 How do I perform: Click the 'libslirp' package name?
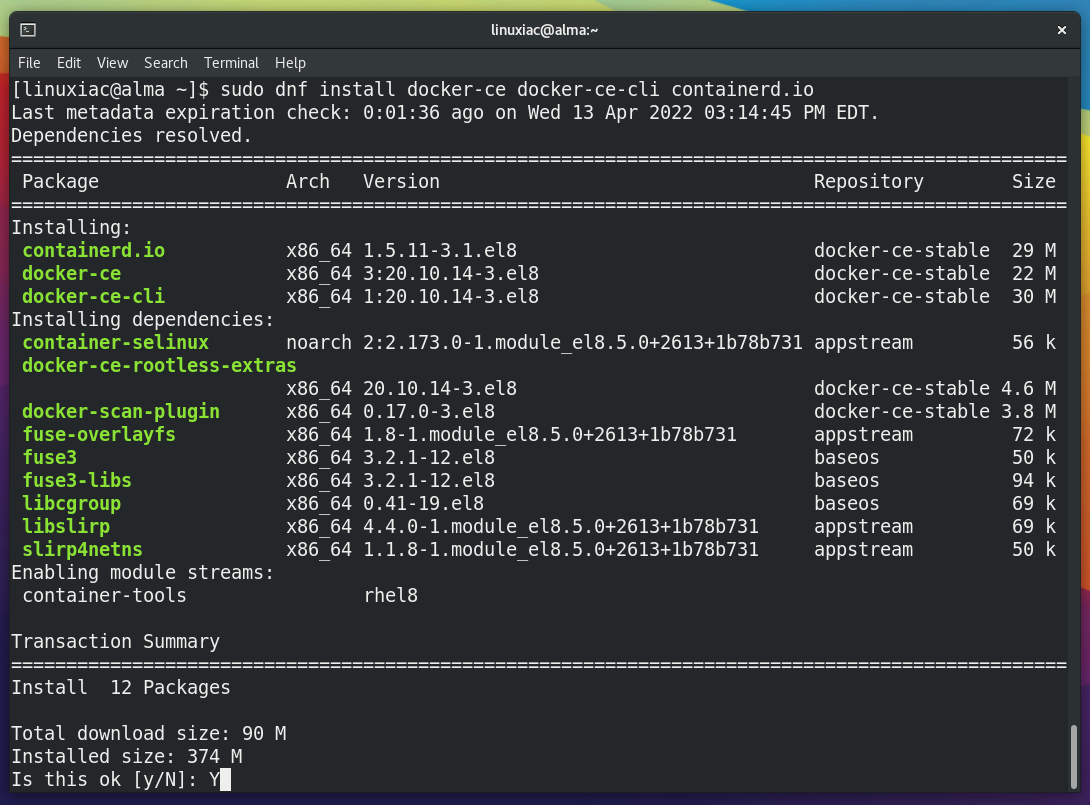(66, 526)
